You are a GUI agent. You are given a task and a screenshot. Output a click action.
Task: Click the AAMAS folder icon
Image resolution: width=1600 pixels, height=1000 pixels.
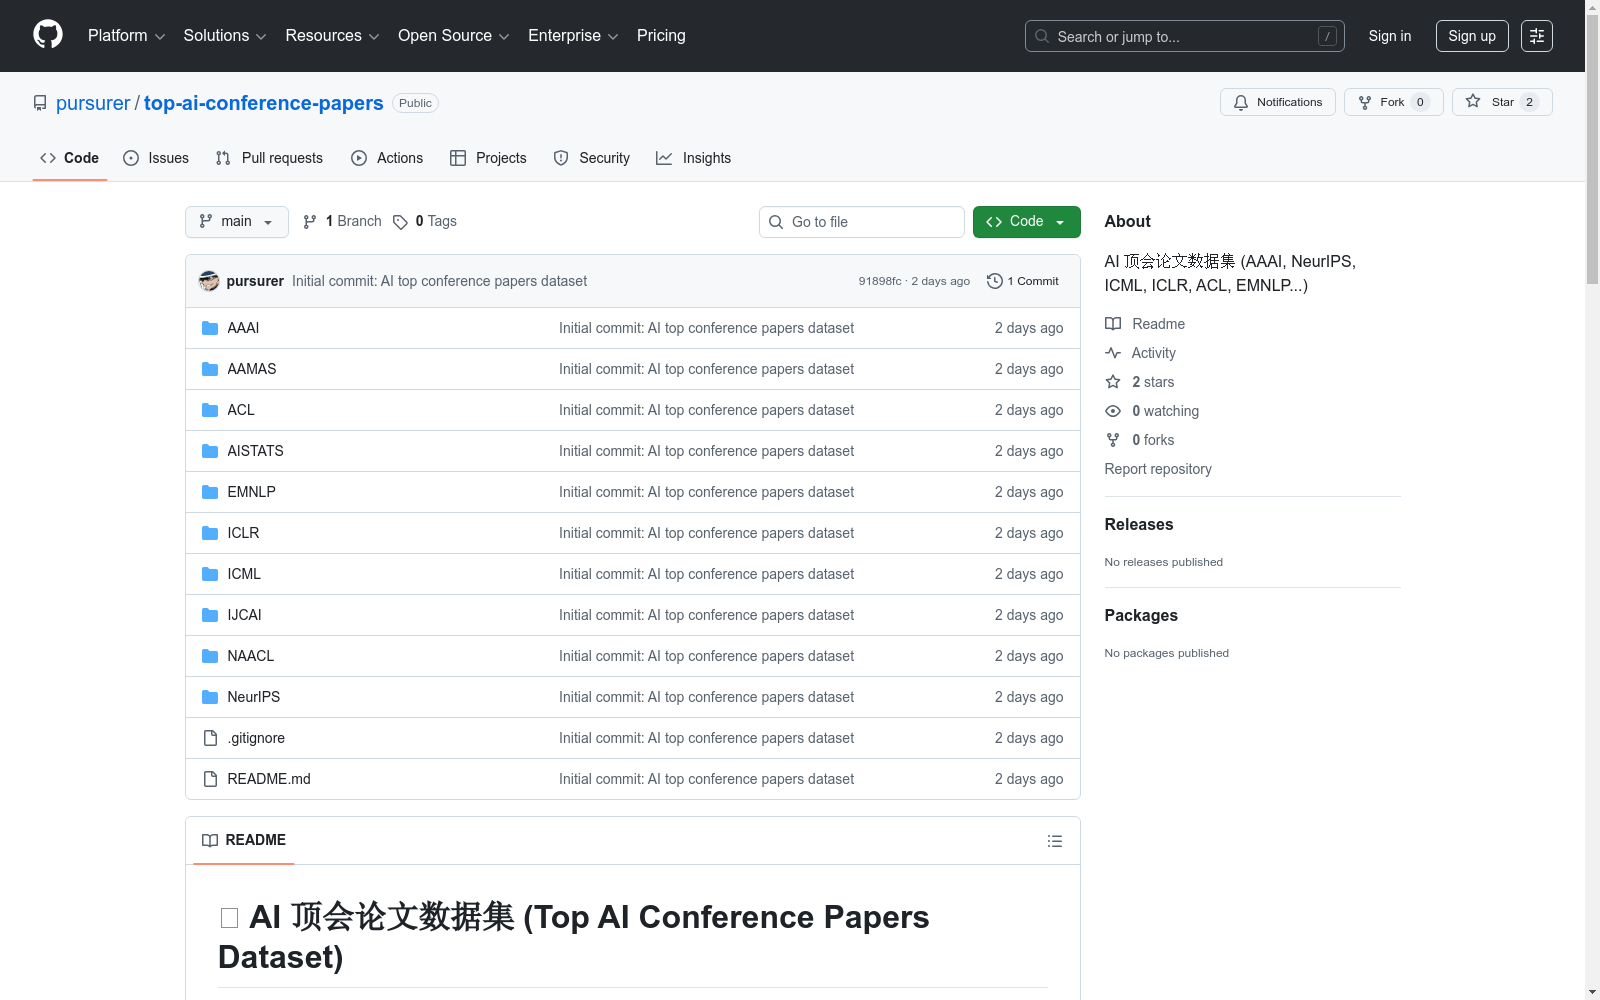point(210,369)
